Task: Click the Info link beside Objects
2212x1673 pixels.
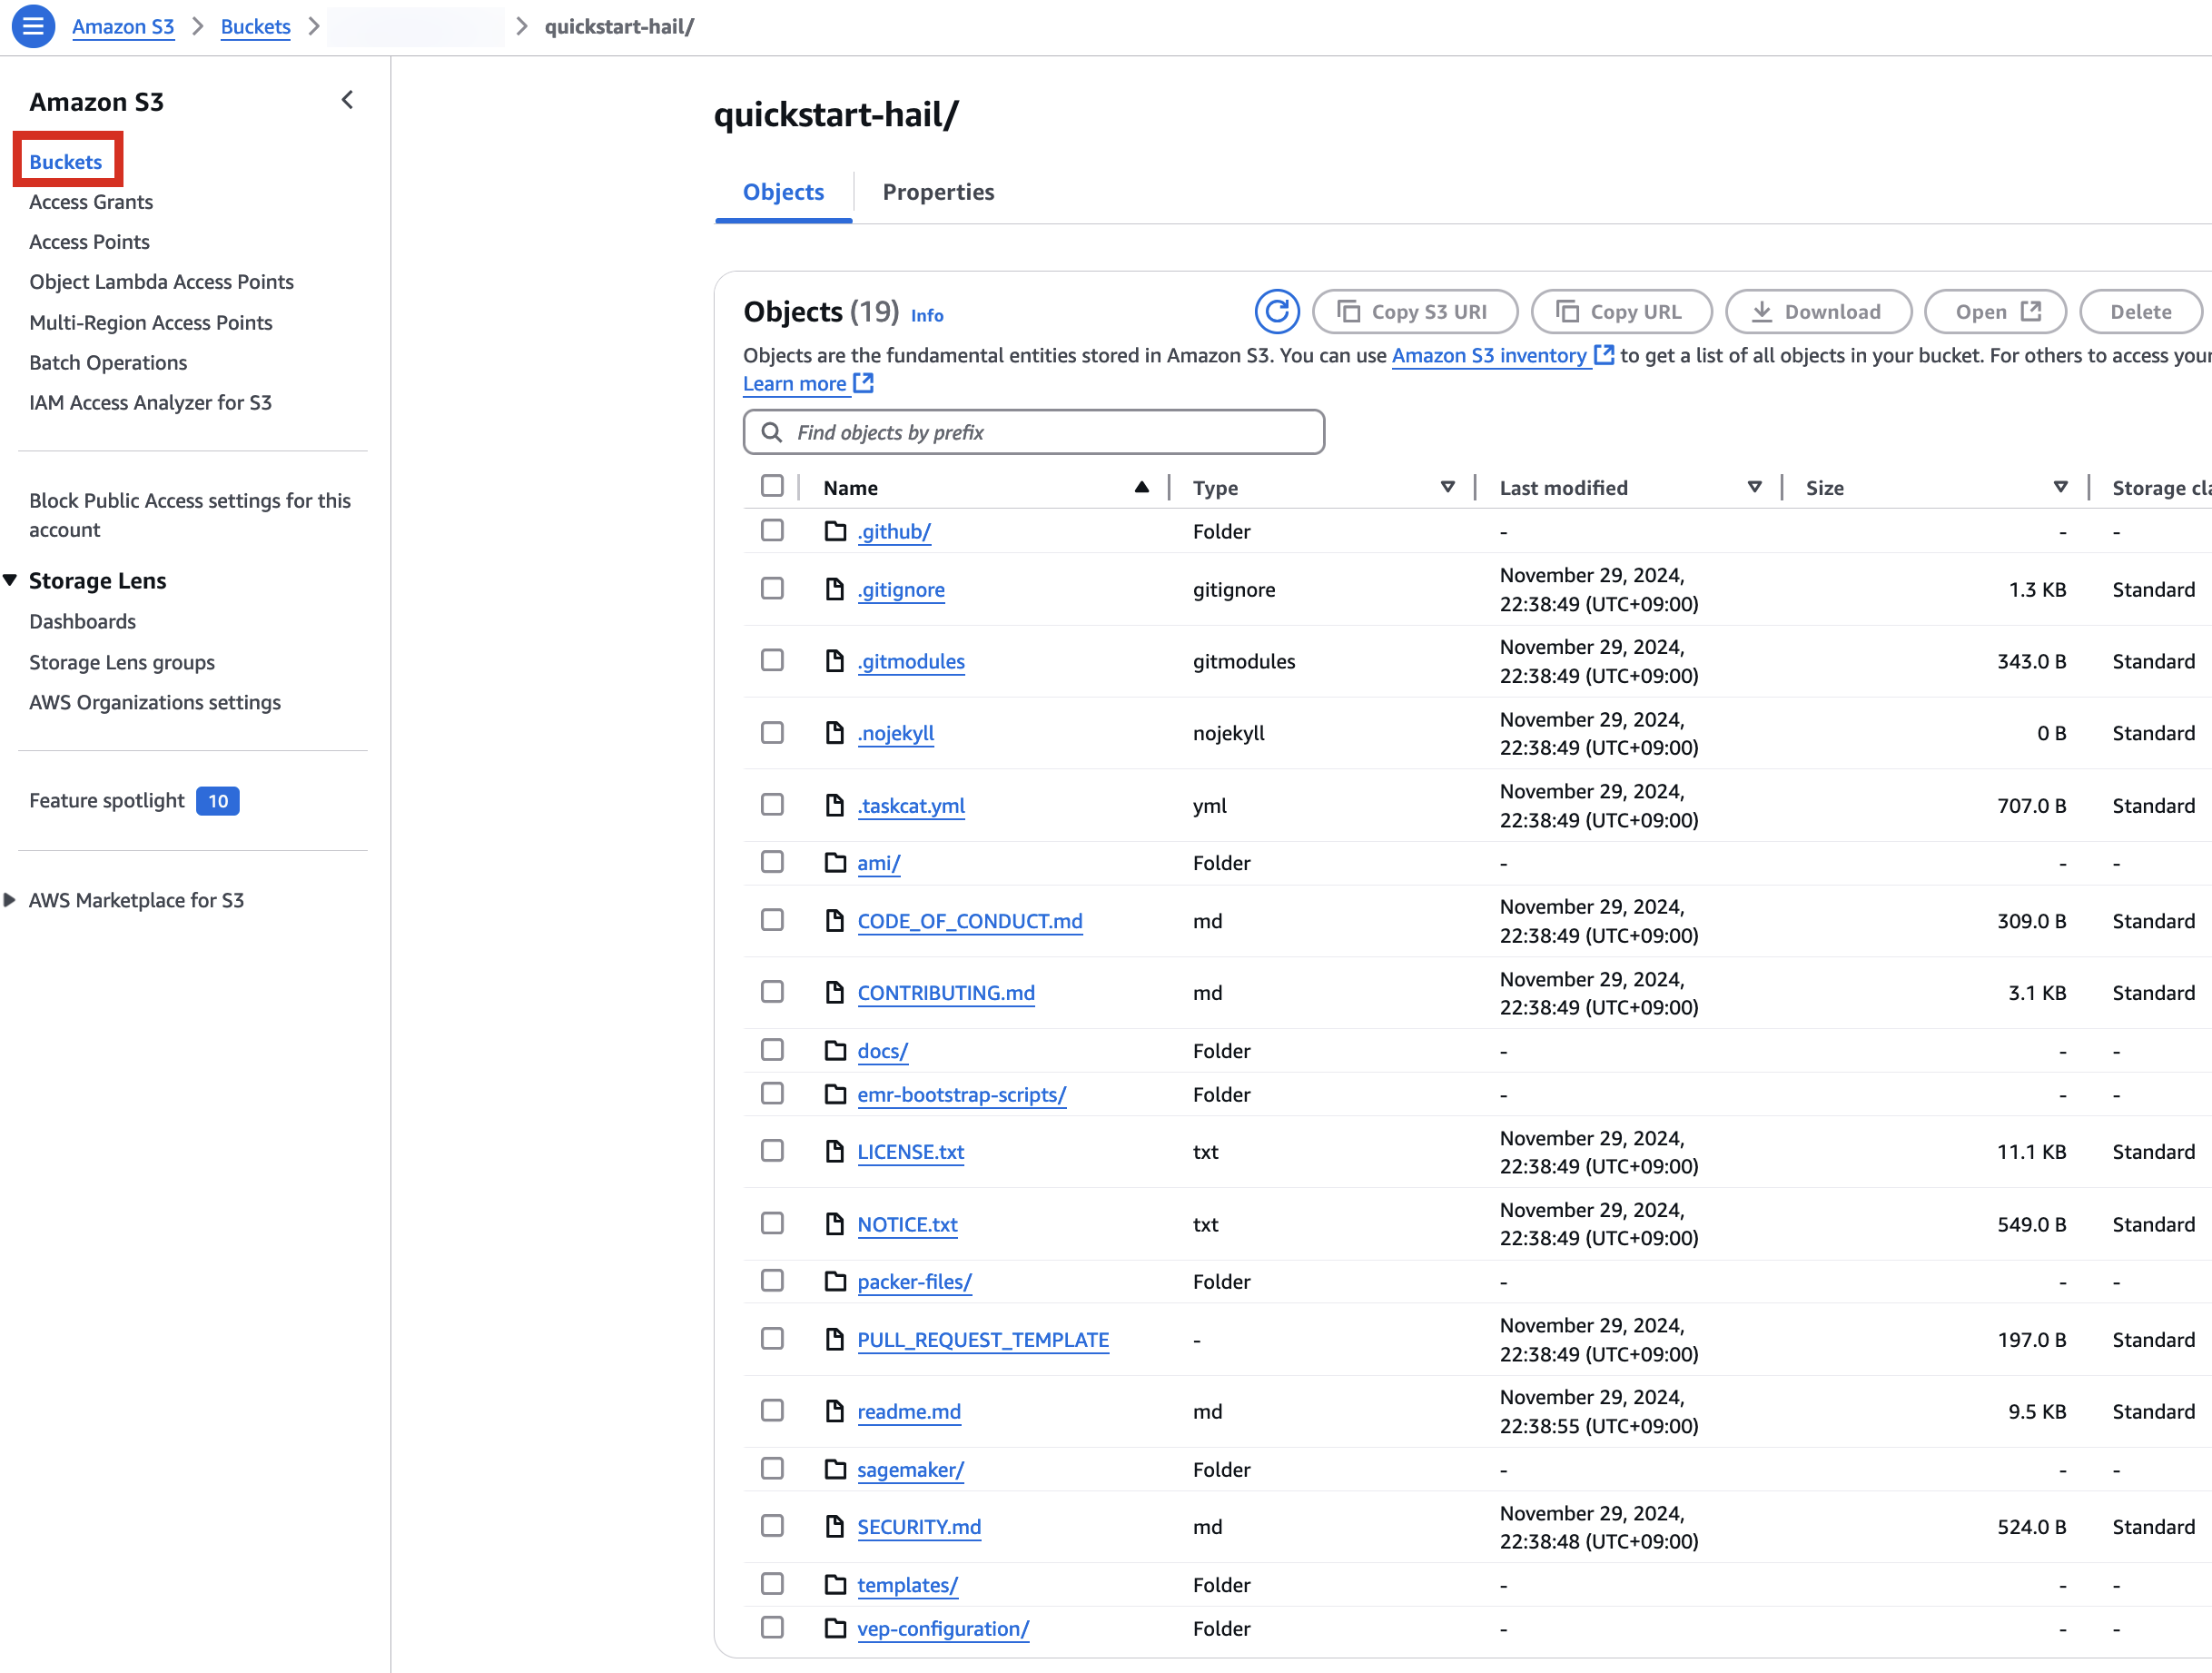Action: pyautogui.click(x=927, y=316)
